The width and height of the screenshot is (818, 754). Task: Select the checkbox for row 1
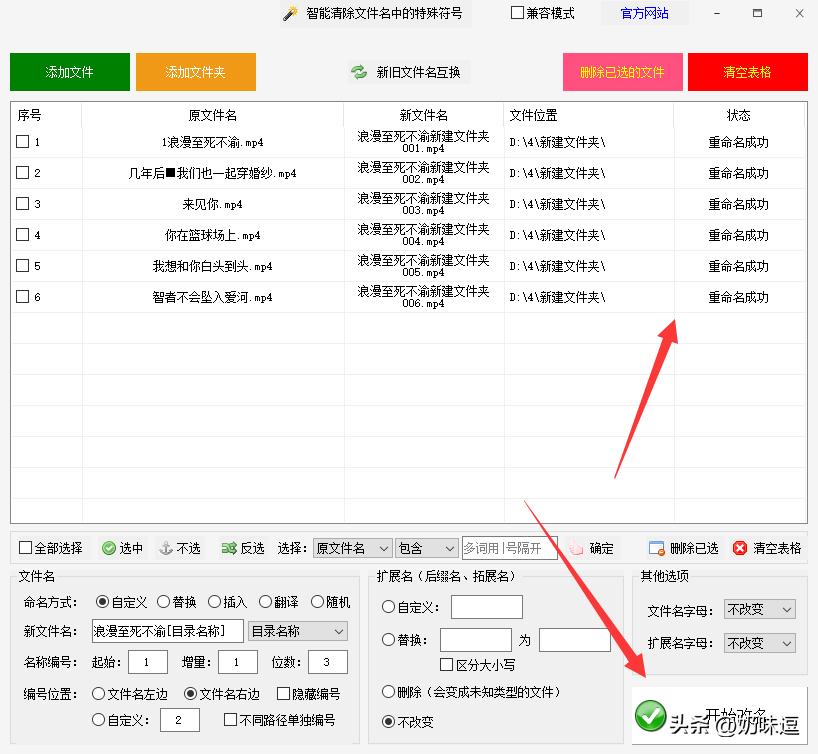point(24,141)
